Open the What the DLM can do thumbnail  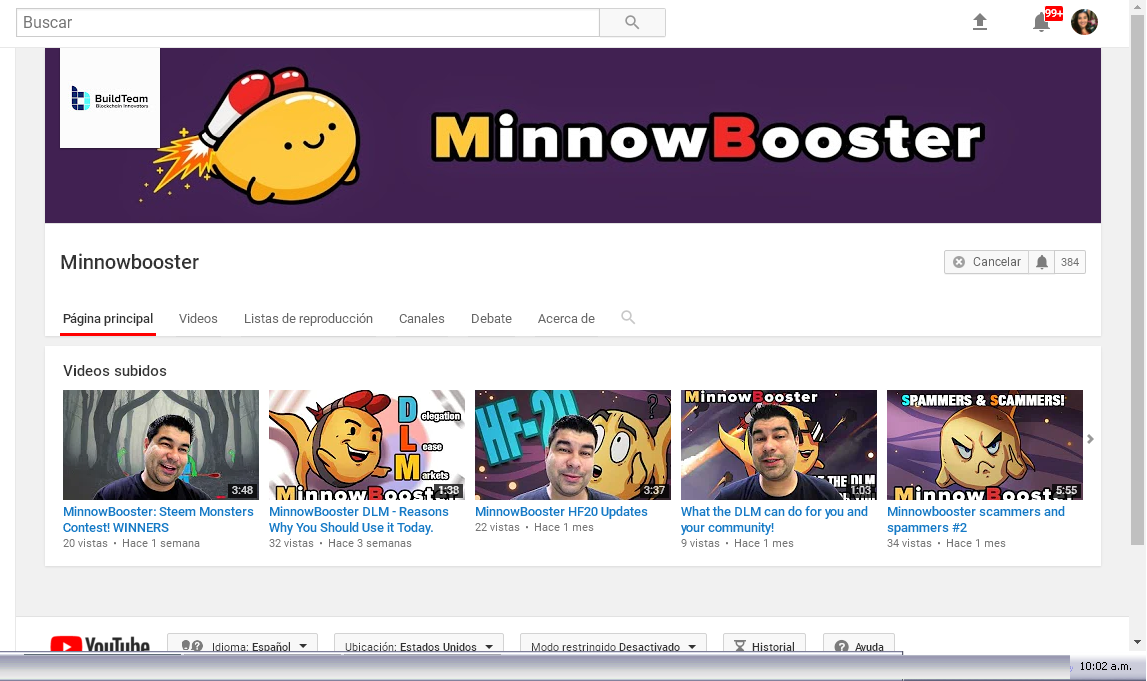tap(778, 445)
